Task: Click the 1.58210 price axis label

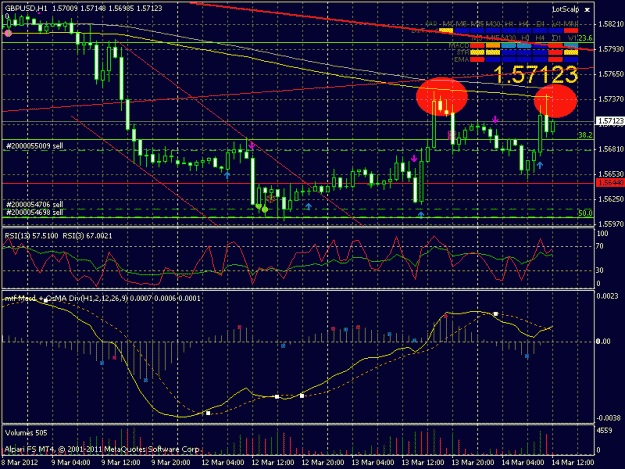Action: click(610, 25)
